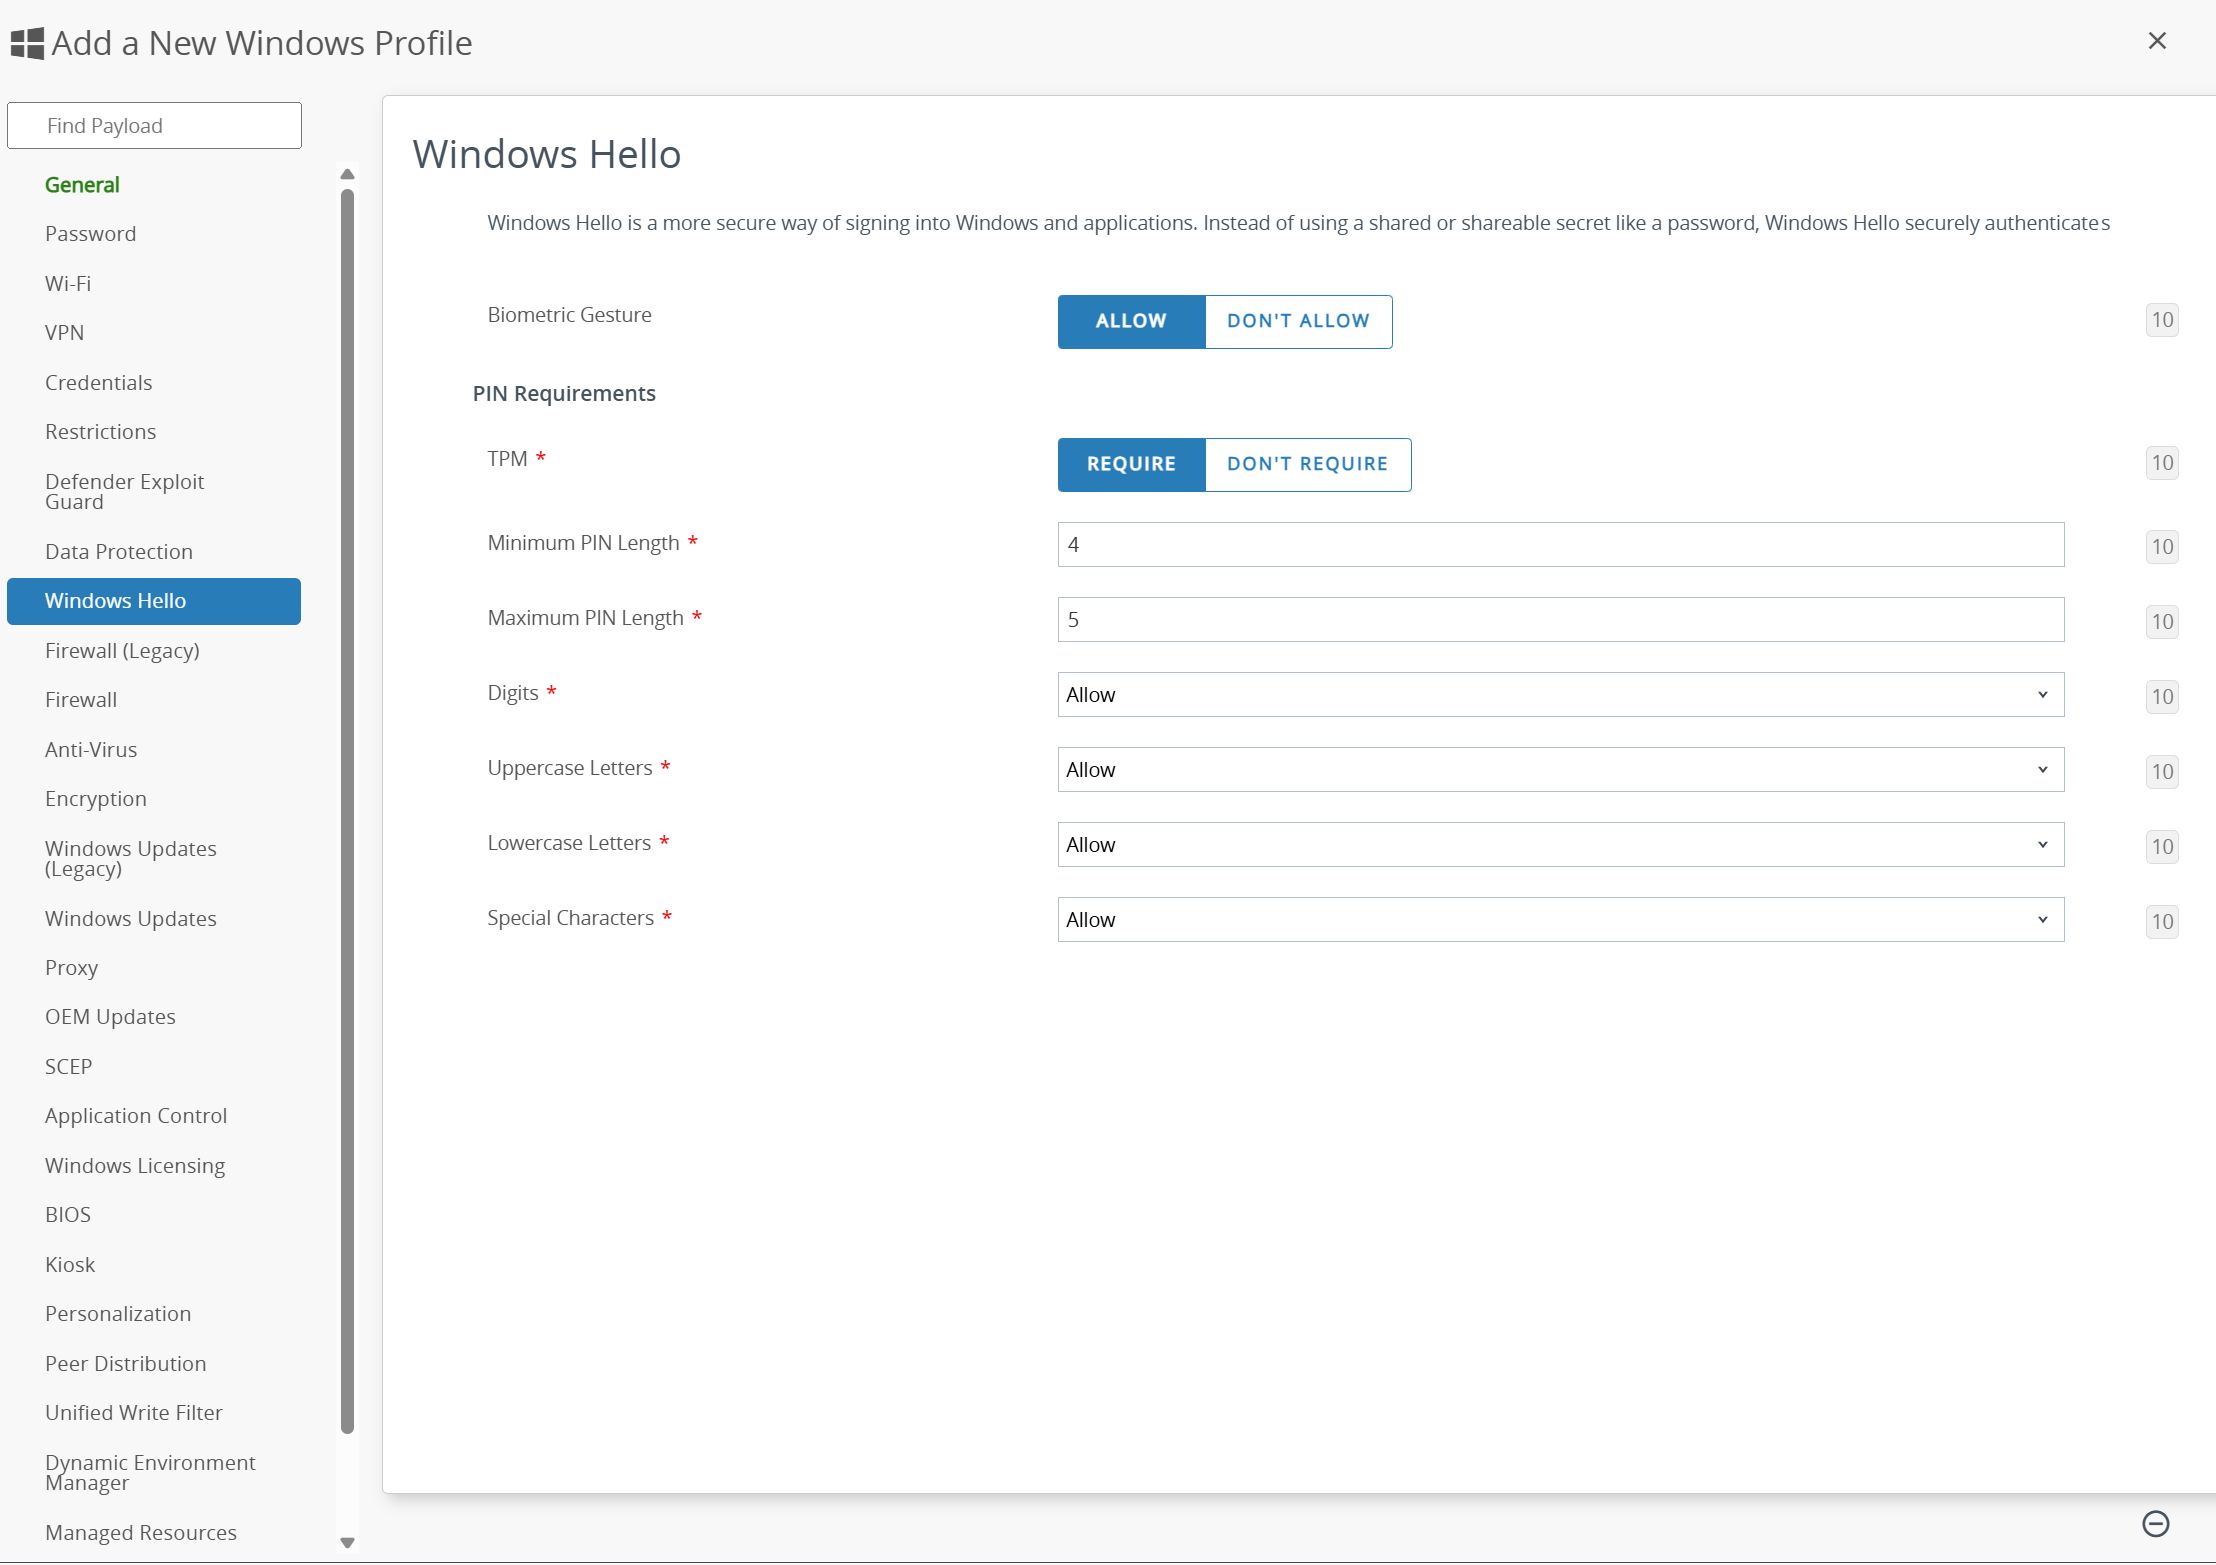Viewport: 2216px width, 1565px height.
Task: Open the Digits dropdown
Action: pos(1559,695)
